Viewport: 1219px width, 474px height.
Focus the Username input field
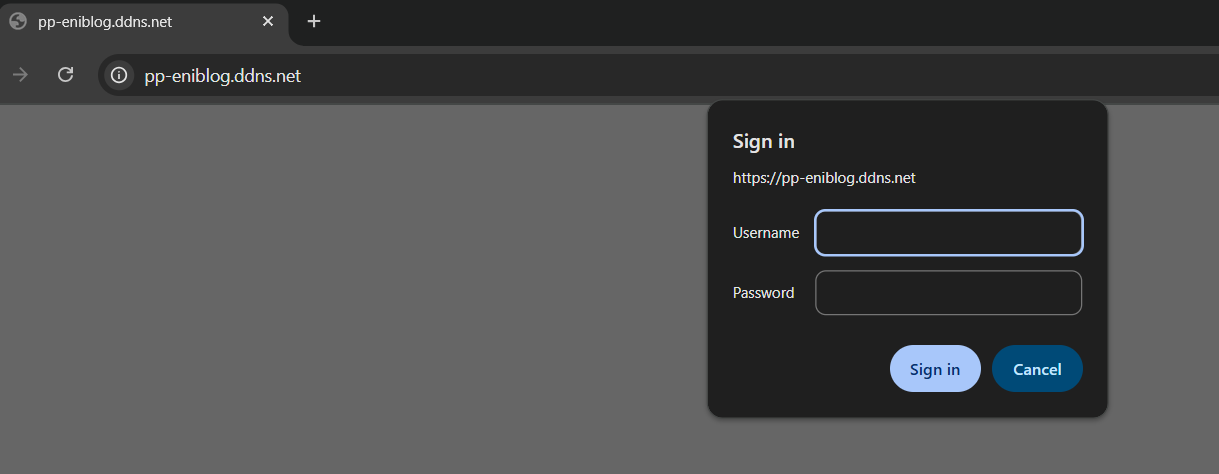(x=948, y=233)
